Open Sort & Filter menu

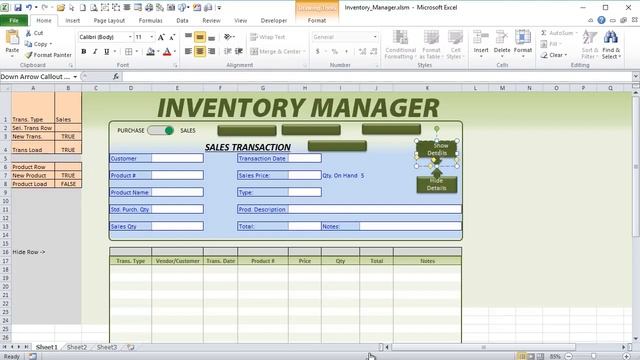590,44
